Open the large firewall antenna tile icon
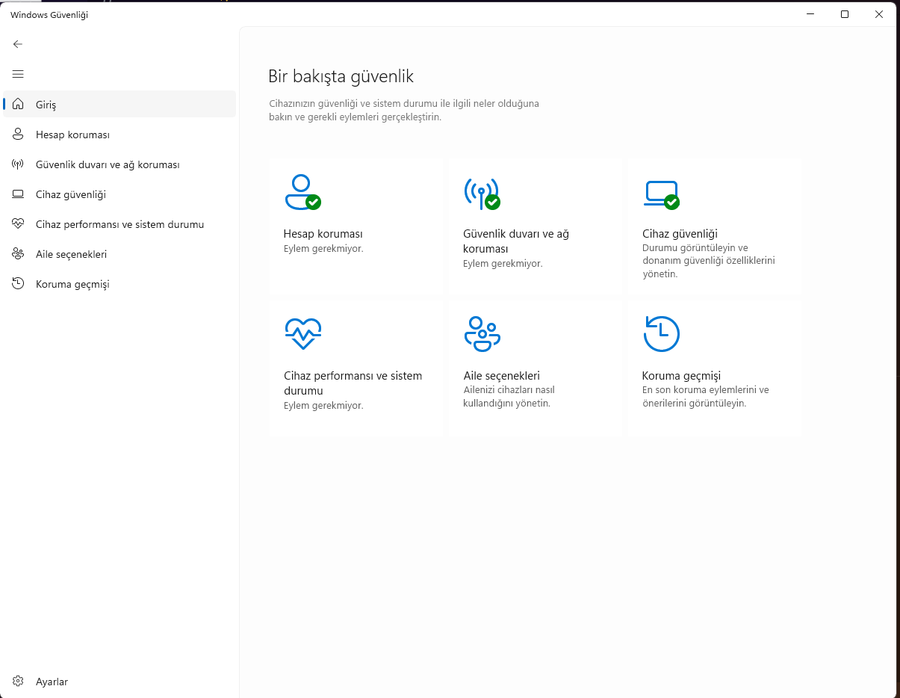The height and width of the screenshot is (698, 900). coord(482,193)
